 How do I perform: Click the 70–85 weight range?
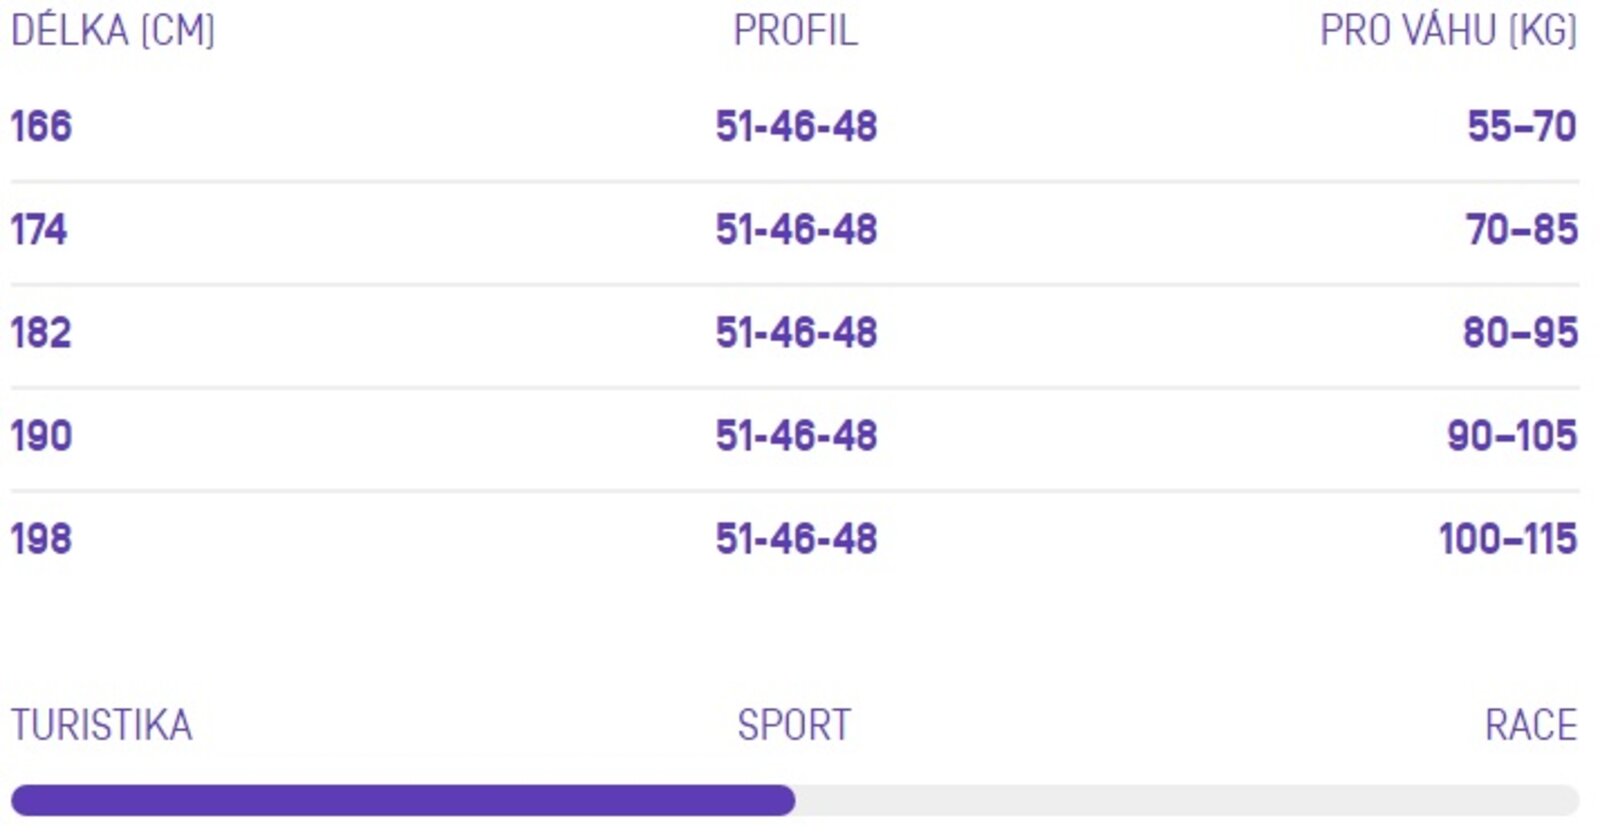coord(1522,230)
